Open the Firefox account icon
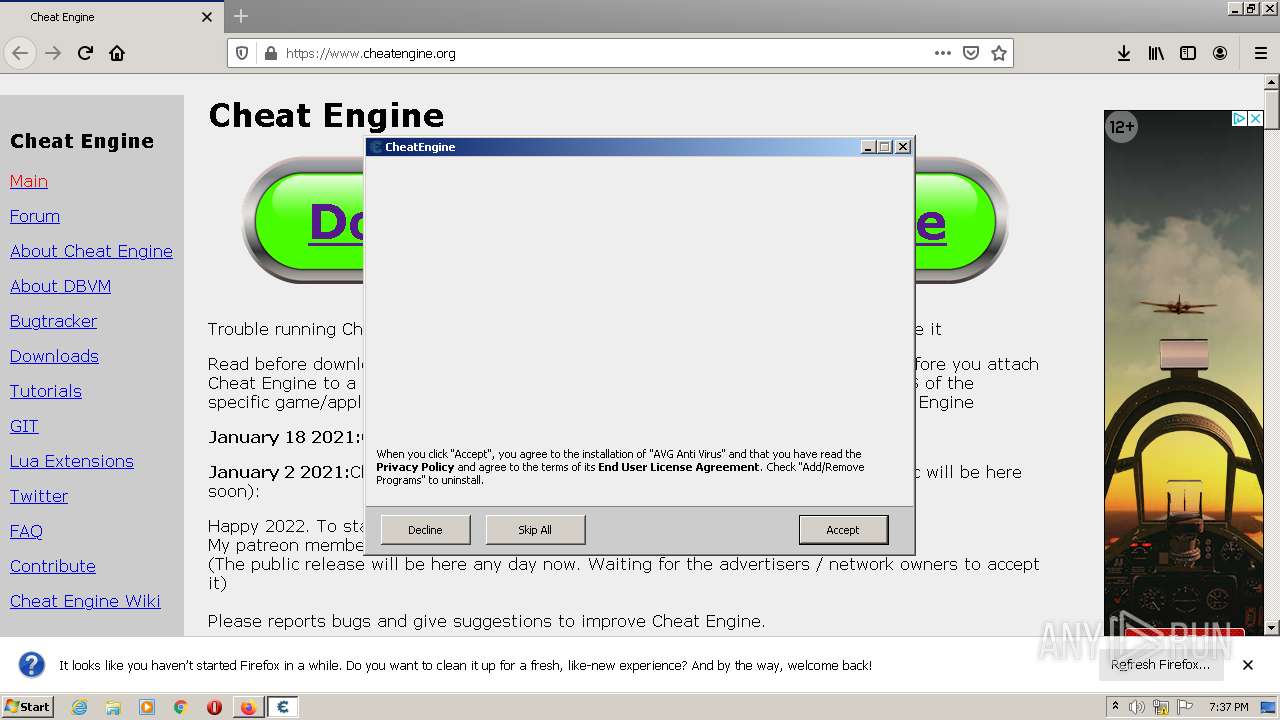The image size is (1280, 720). click(1220, 53)
